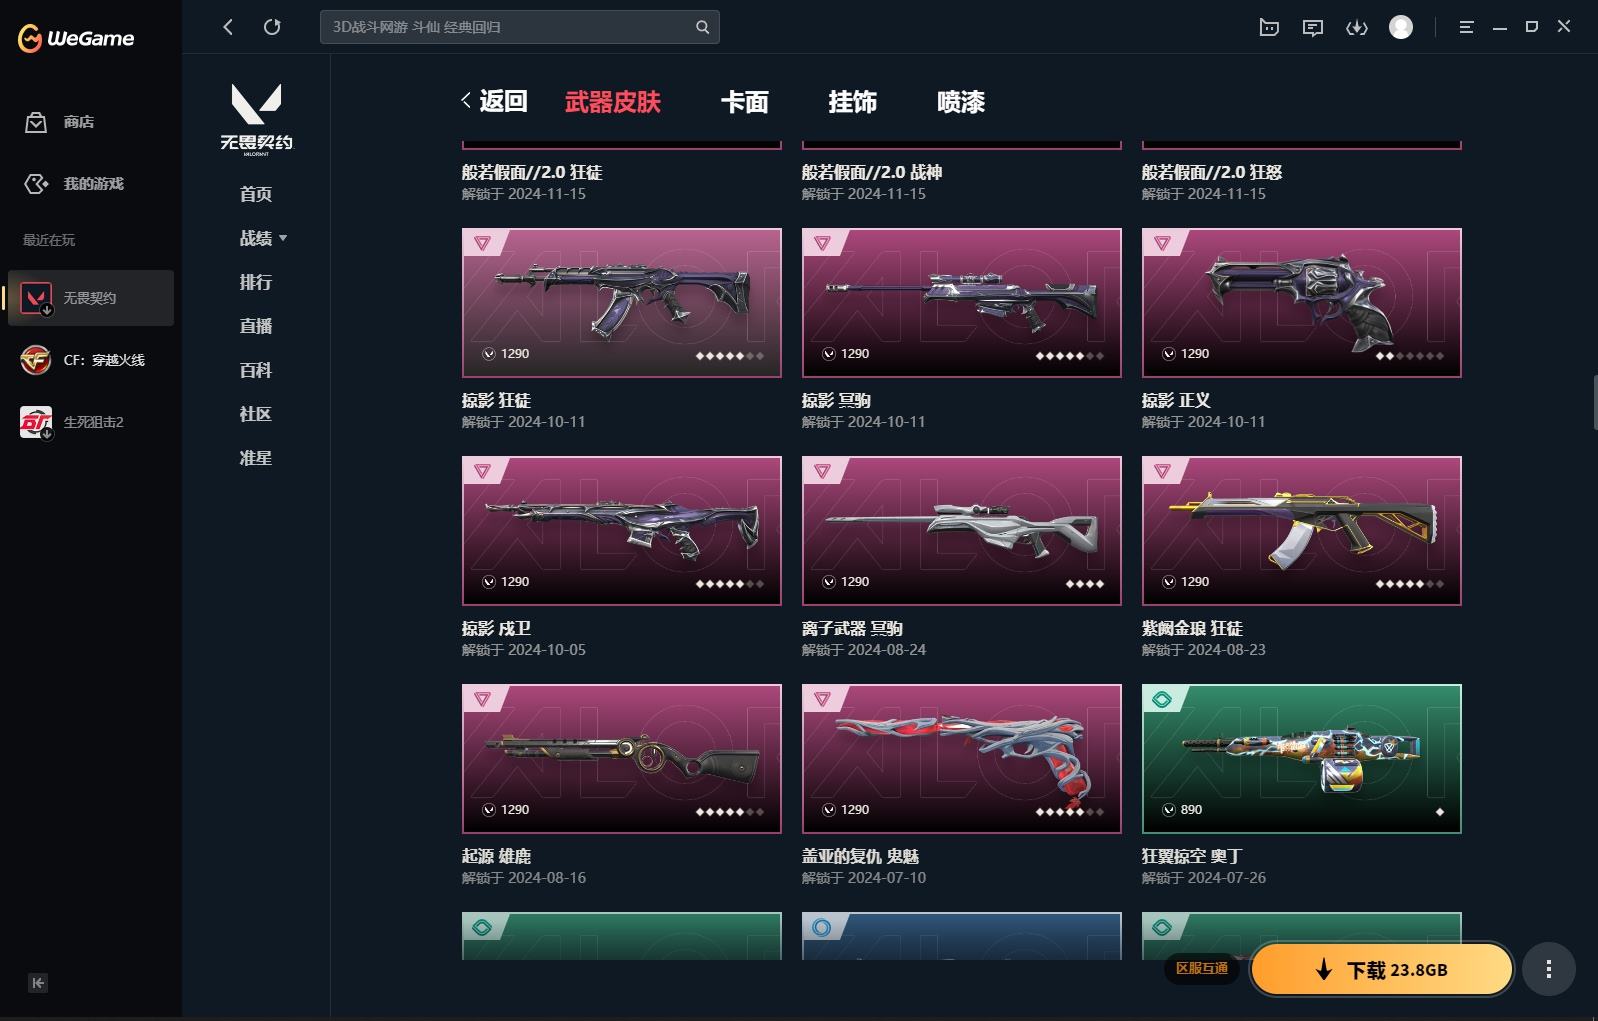This screenshot has height=1021, width=1598.
Task: Switch to the 卡面 tab
Action: point(745,102)
